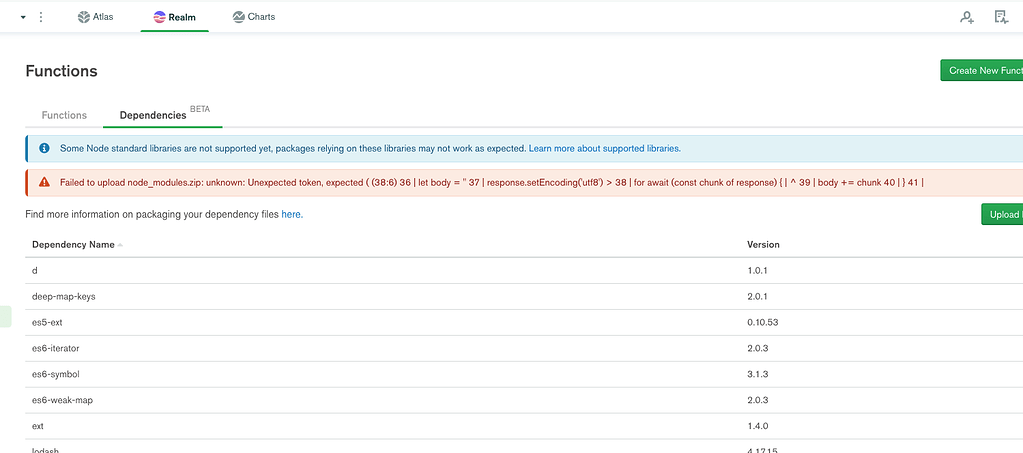Screen dimensions: 1023x453
Task: Select the Dependencies sub-tab
Action: click(153, 115)
